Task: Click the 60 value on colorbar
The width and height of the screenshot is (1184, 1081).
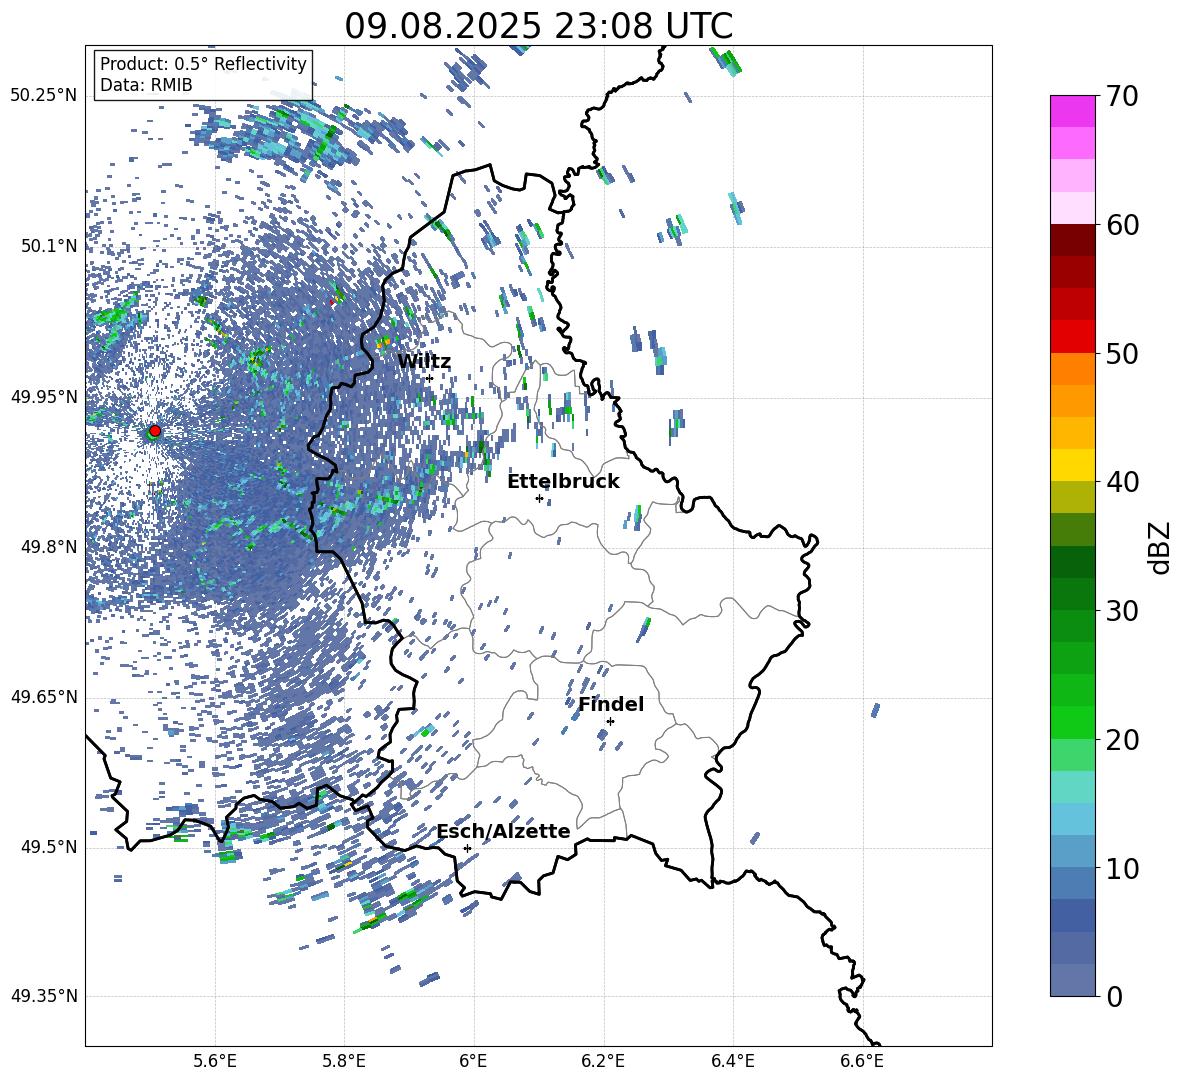Action: pyautogui.click(x=1122, y=225)
